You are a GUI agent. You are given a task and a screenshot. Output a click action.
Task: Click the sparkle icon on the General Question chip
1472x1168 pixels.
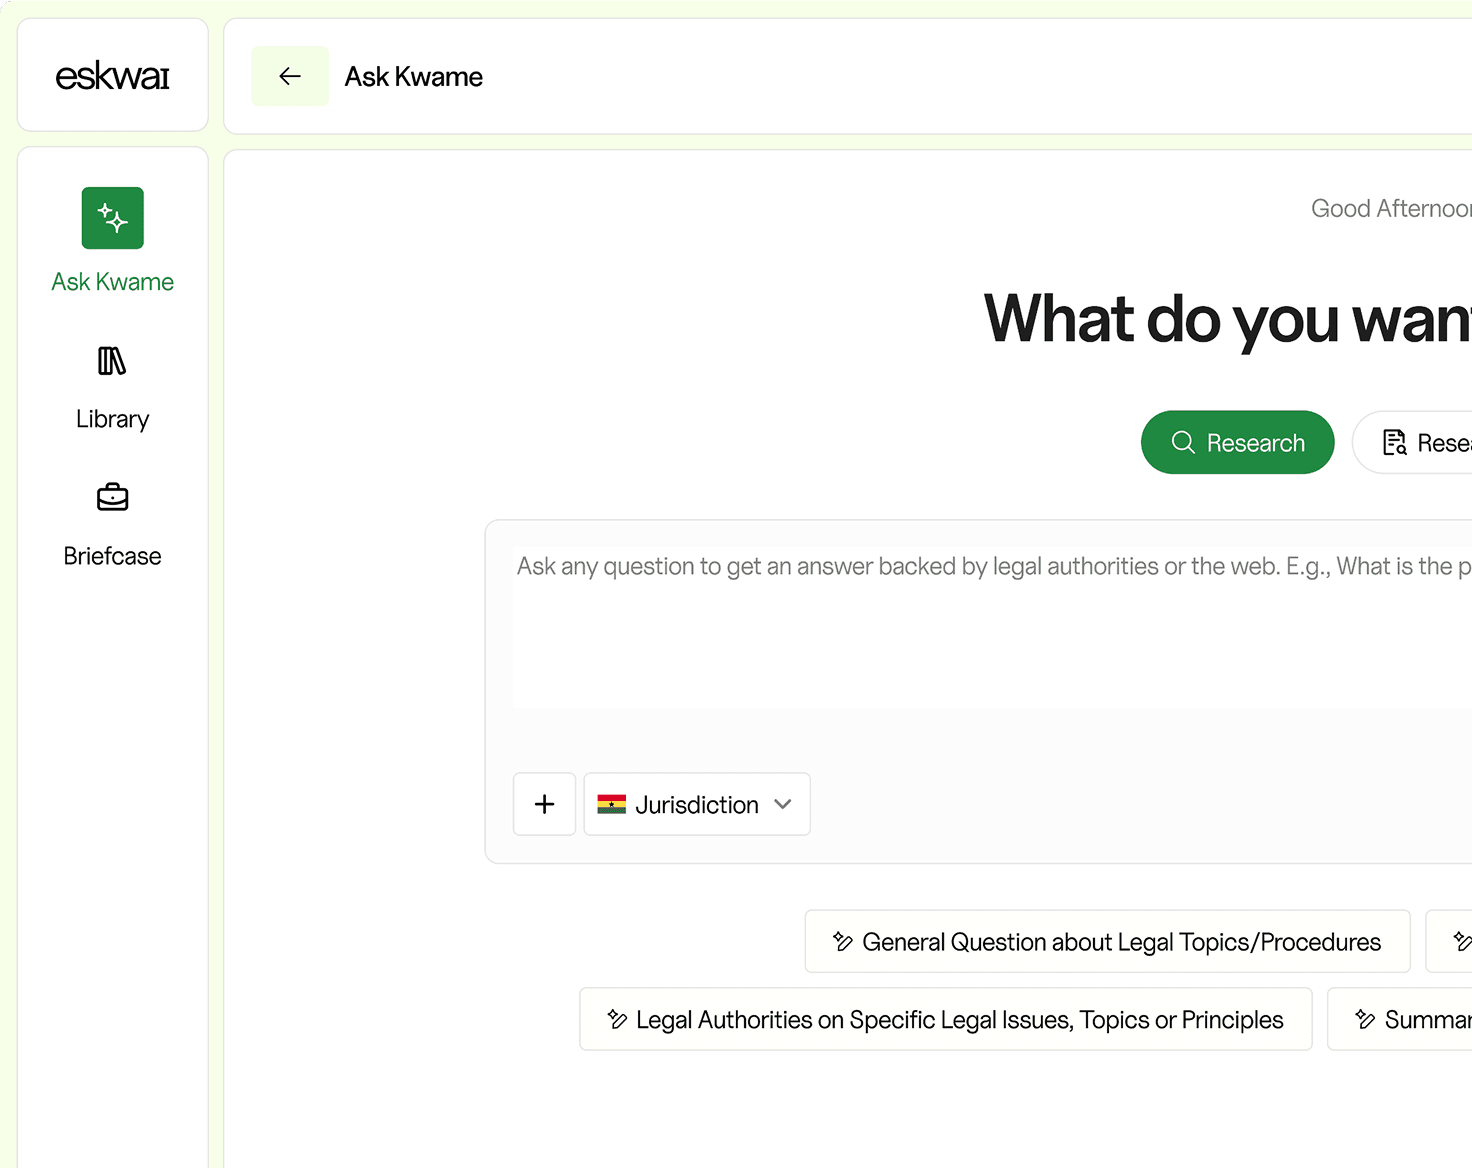click(x=841, y=941)
